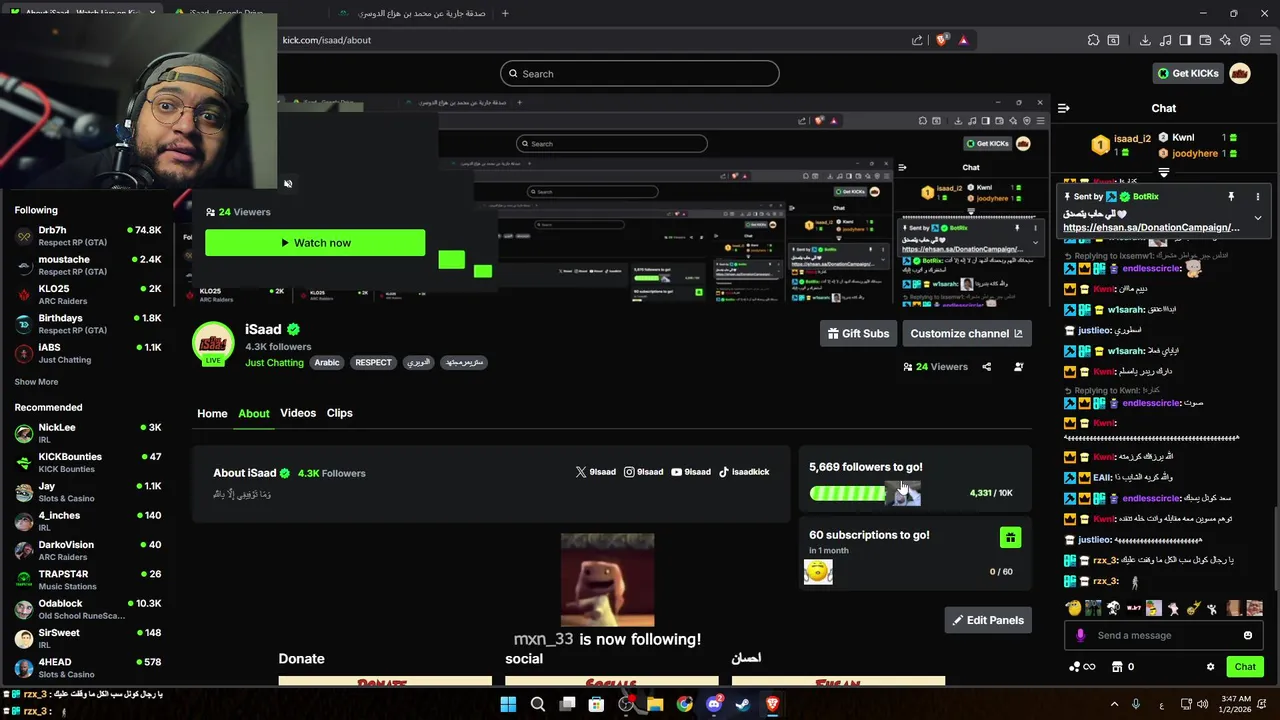This screenshot has width=1280, height=720.
Task: Select the About channel tab
Action: (x=254, y=413)
